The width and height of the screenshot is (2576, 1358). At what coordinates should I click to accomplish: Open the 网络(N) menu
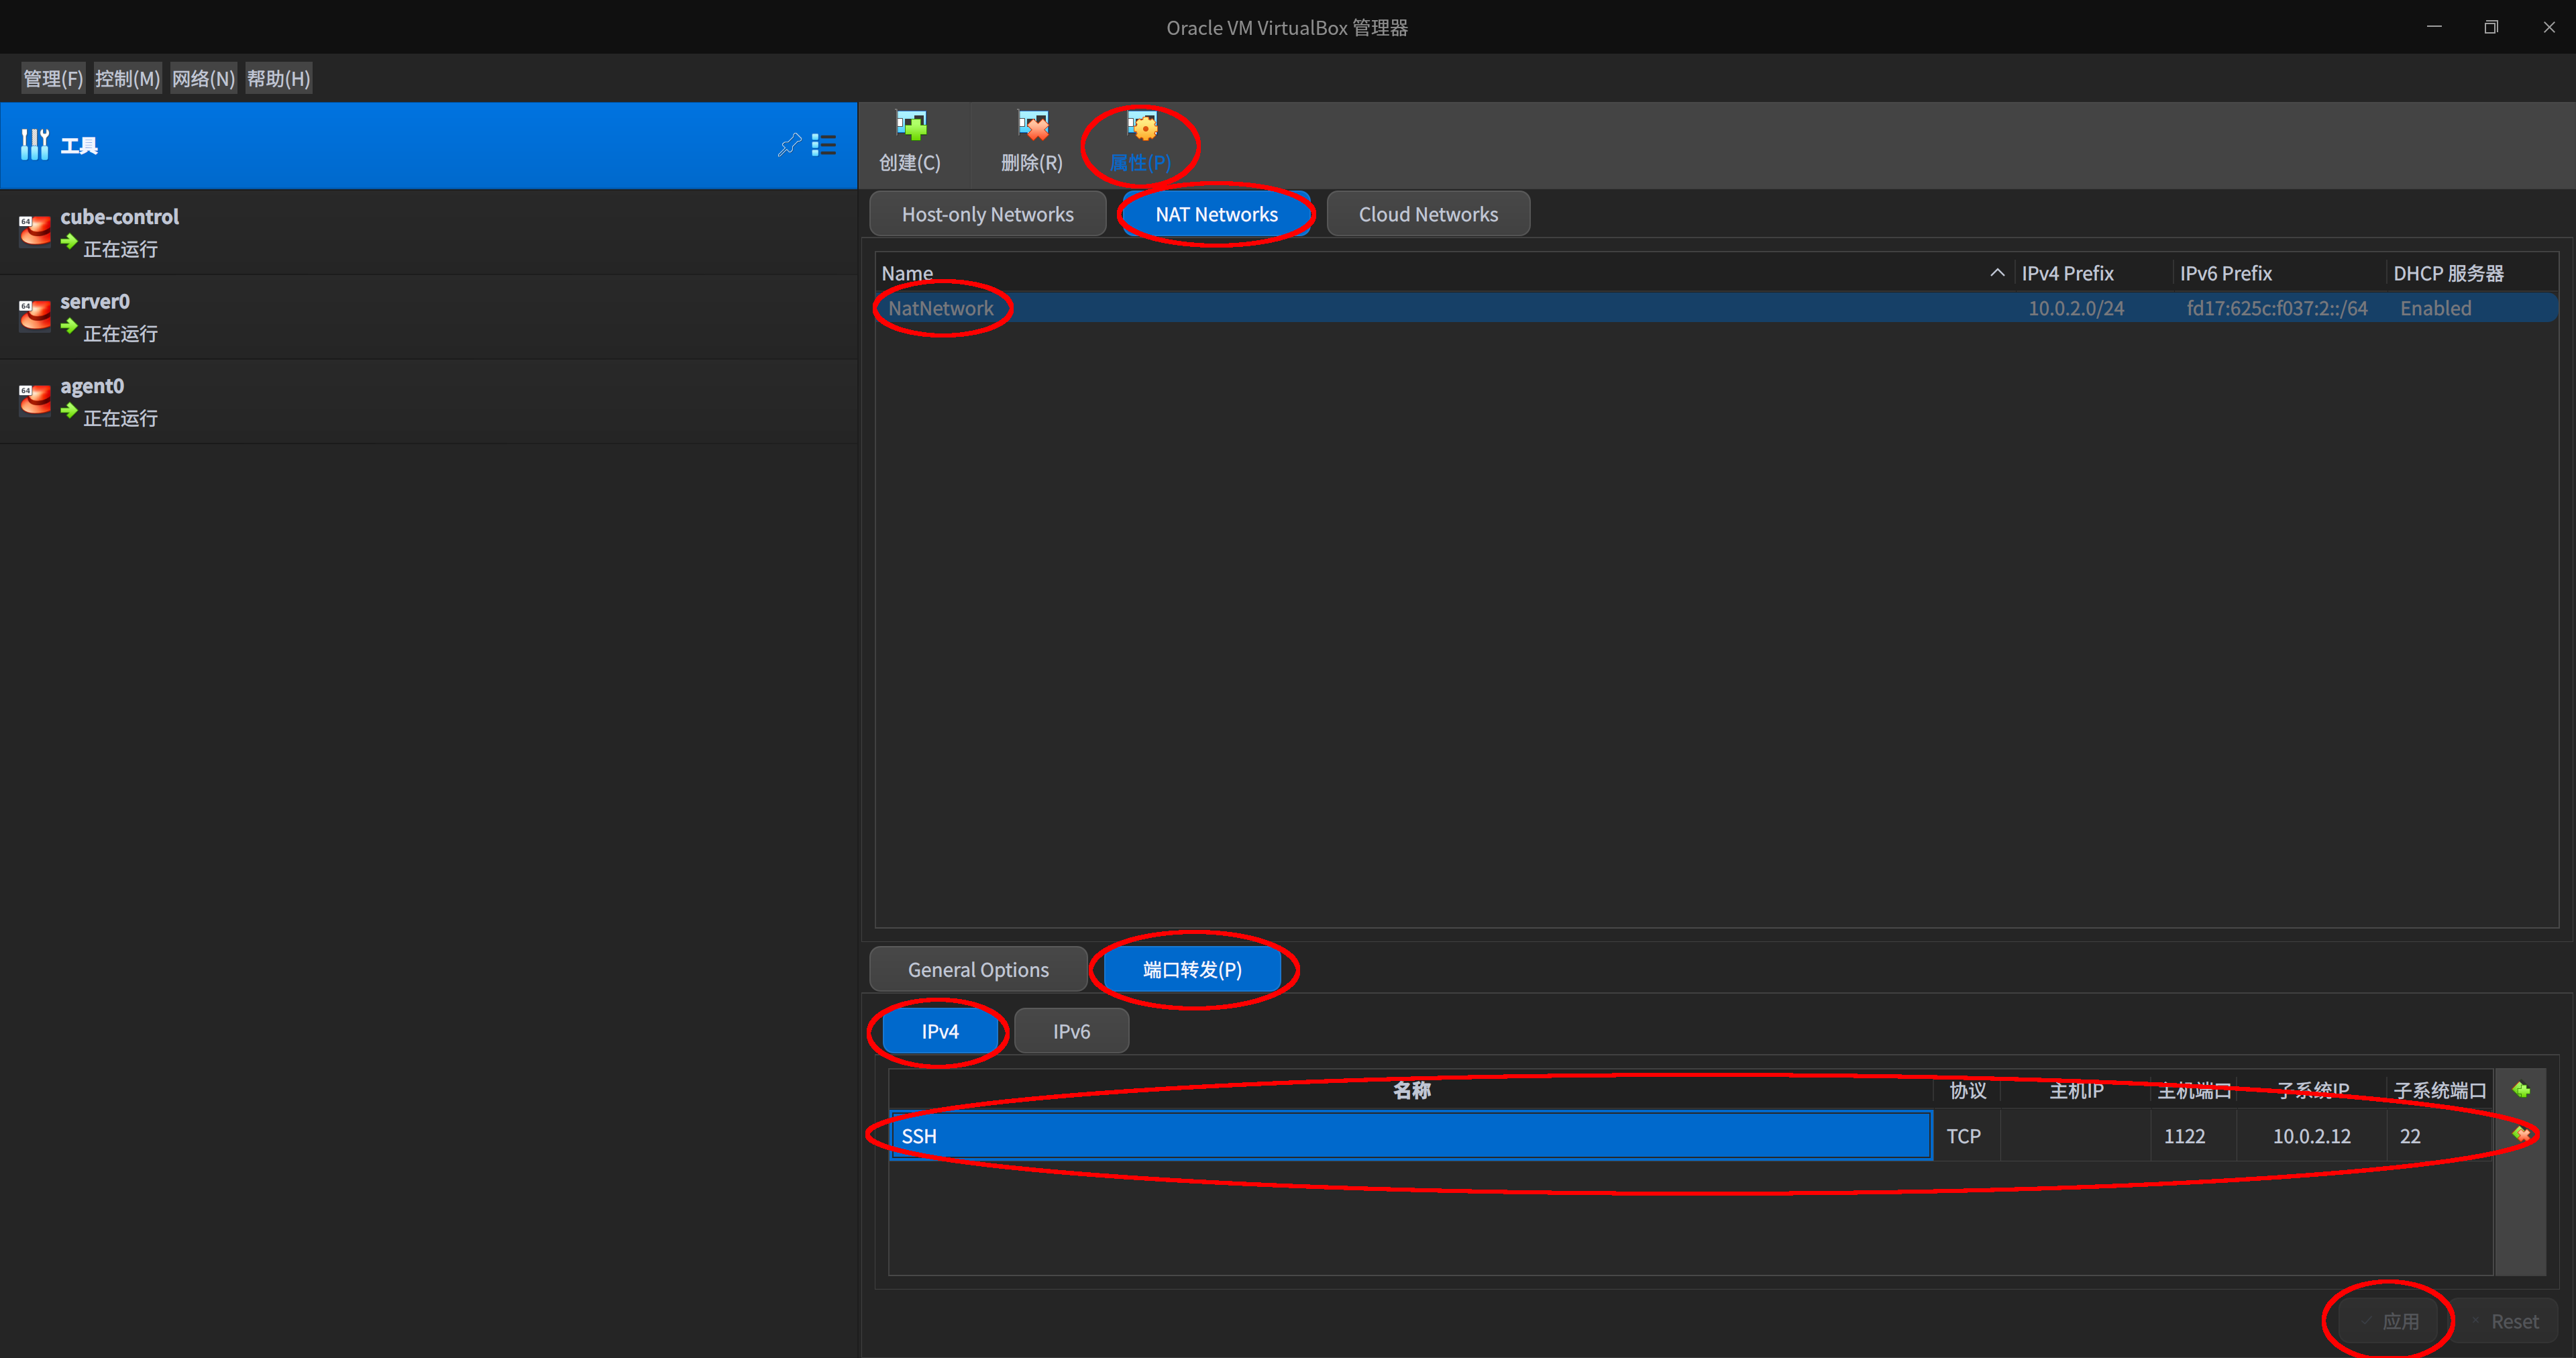[x=203, y=77]
